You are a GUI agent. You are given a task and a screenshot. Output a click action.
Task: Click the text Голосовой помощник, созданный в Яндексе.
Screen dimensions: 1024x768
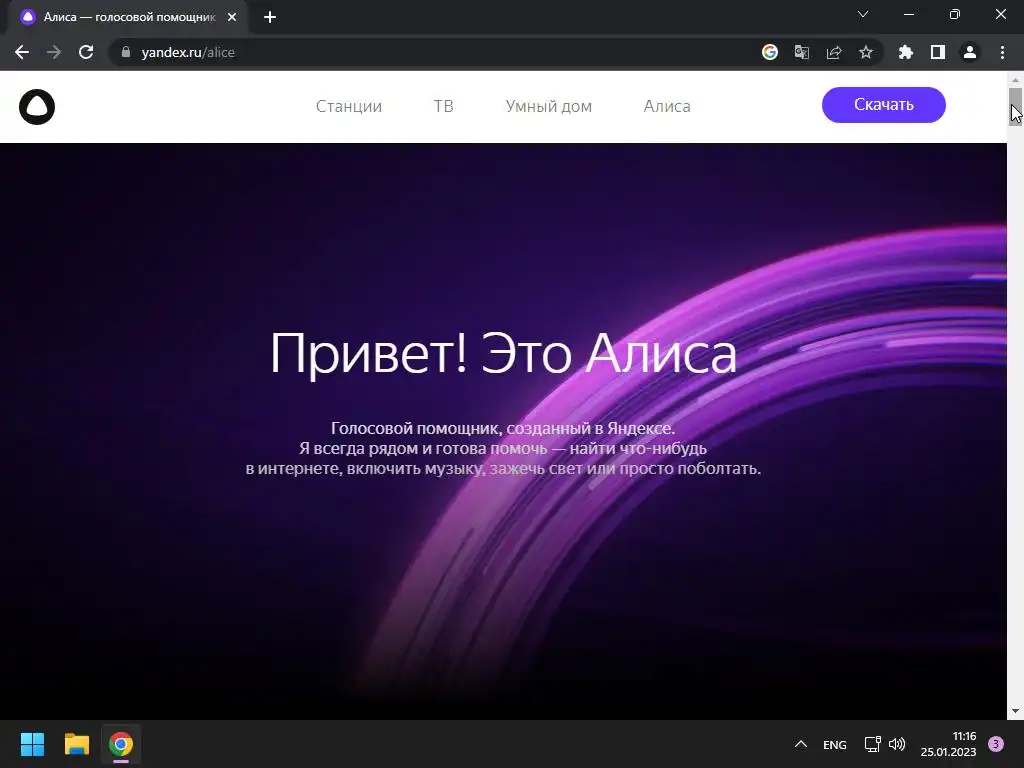[x=503, y=428]
